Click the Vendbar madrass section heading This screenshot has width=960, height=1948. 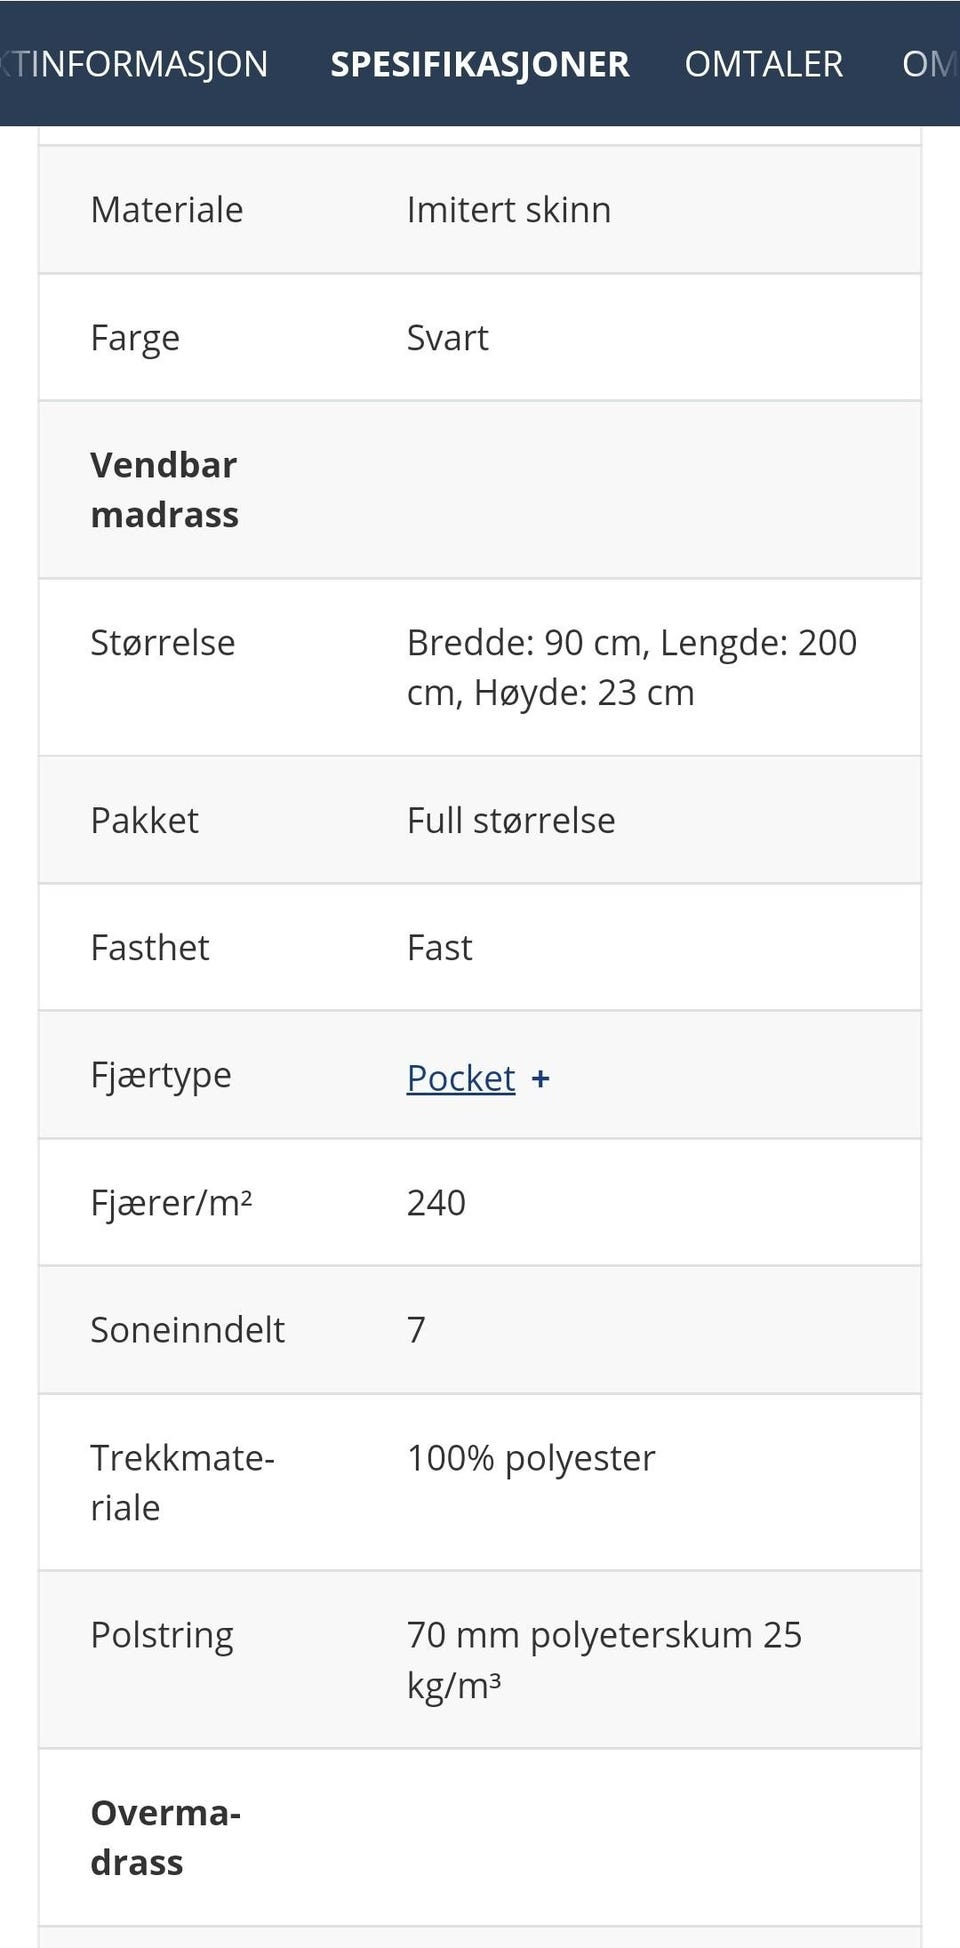(x=164, y=490)
